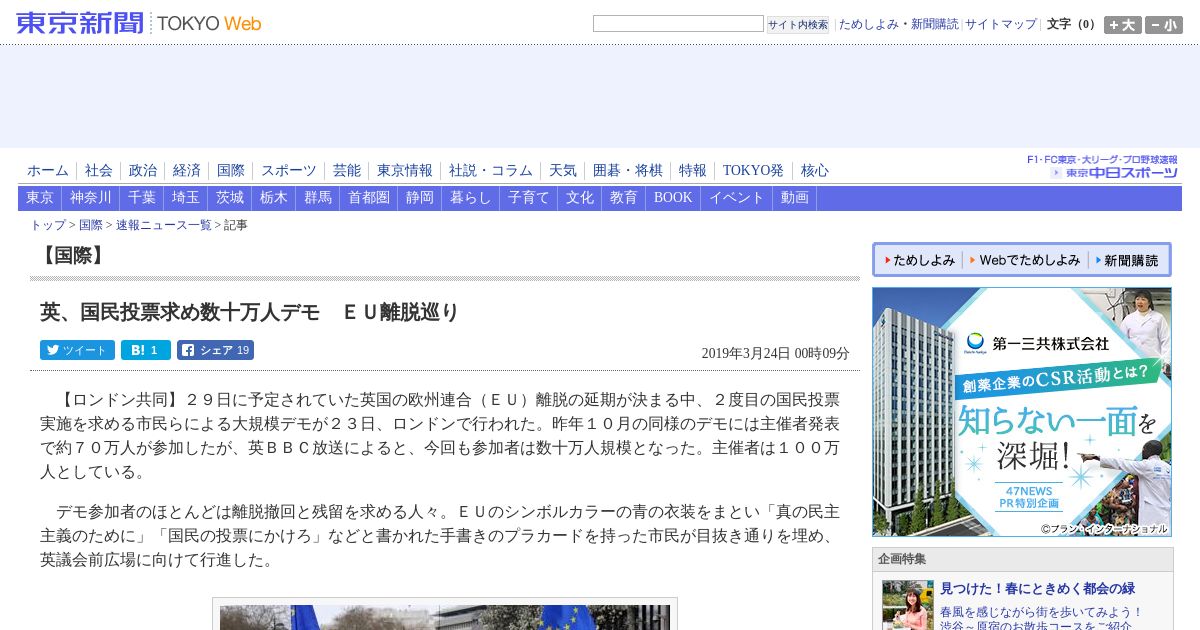Click the site search text field

(x=678, y=24)
